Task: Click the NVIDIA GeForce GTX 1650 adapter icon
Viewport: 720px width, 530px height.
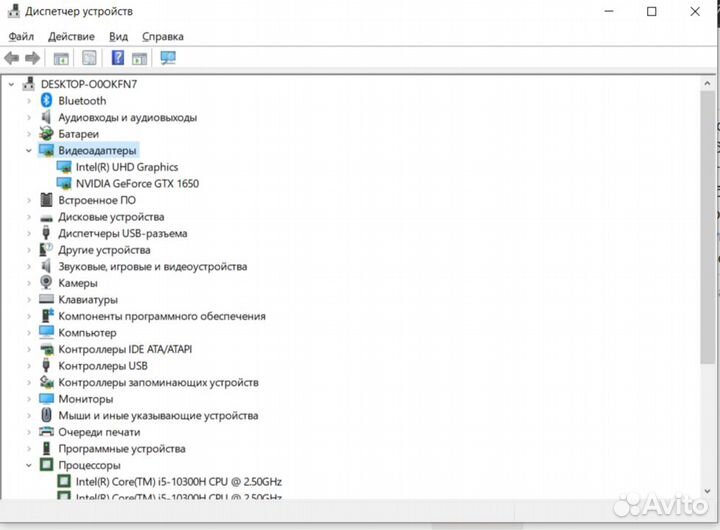Action: point(65,184)
